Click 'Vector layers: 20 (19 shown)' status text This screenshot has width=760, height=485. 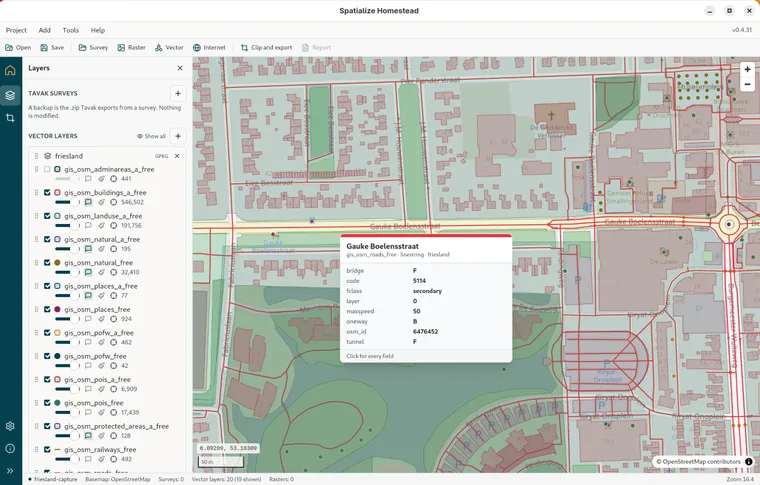pos(226,479)
